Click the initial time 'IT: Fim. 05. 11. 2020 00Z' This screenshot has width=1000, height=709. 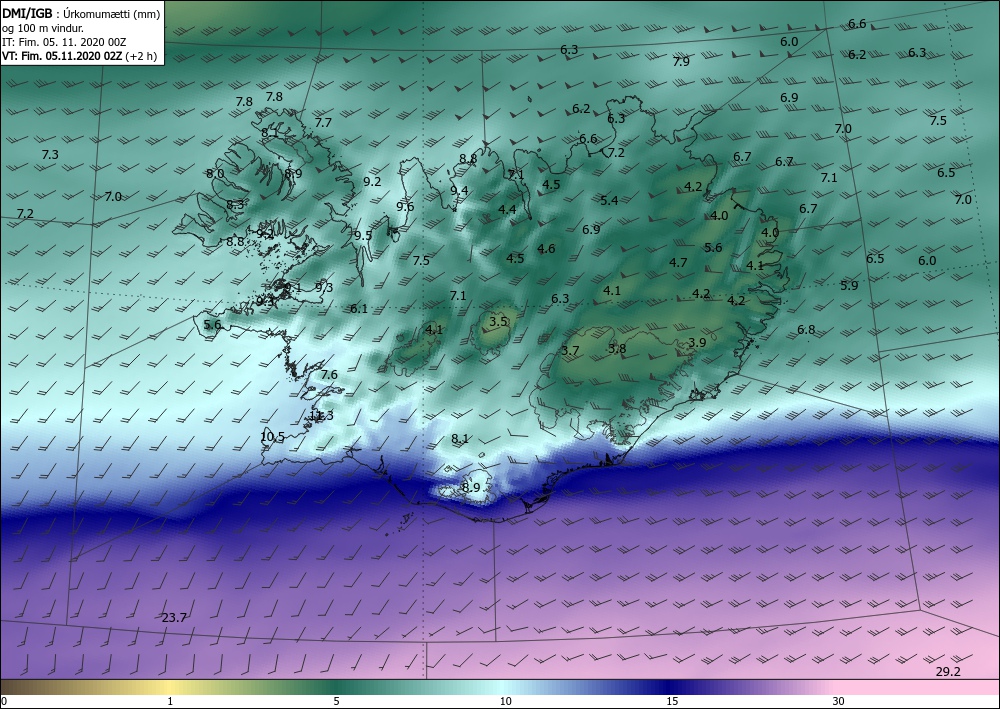point(64,42)
